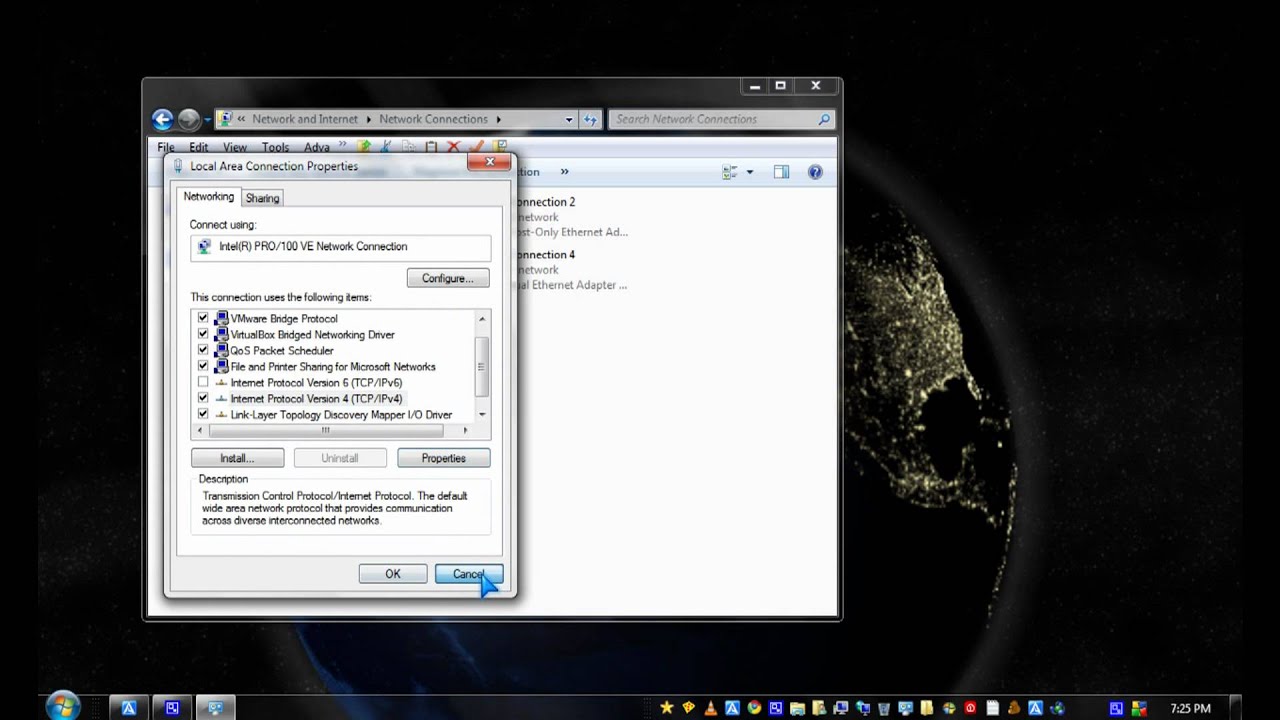
Task: Open the change-view dropdown arrow
Action: [x=749, y=172]
